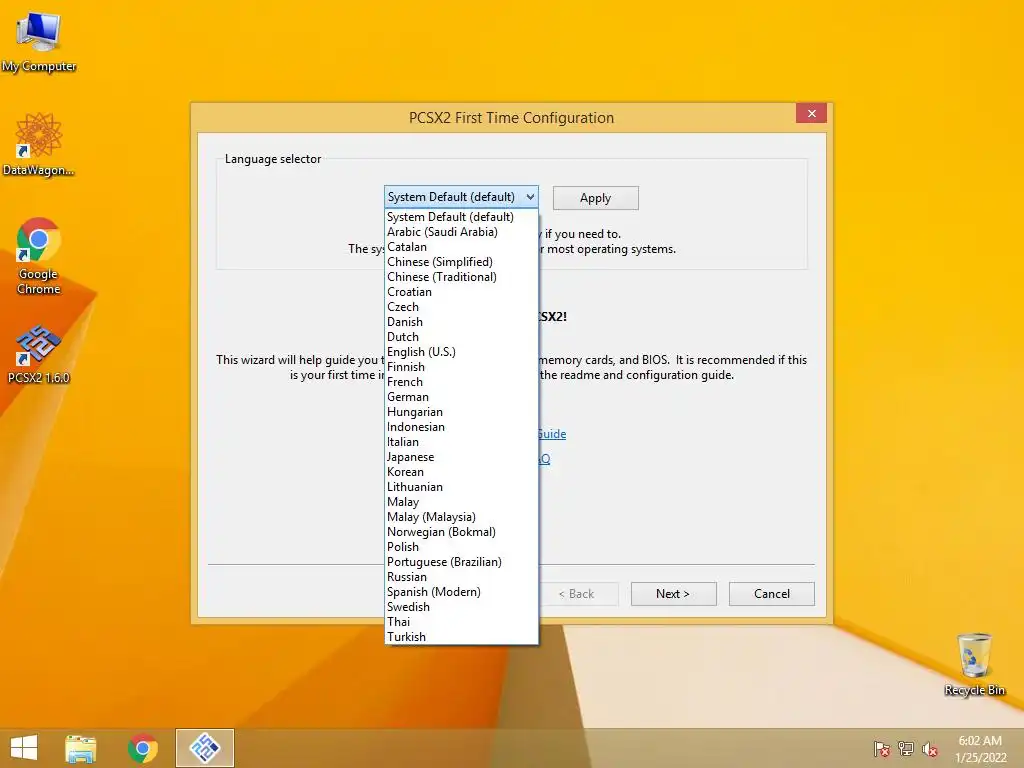Open the My Computer desktop icon
Screen dimensions: 1024x768
[39, 40]
